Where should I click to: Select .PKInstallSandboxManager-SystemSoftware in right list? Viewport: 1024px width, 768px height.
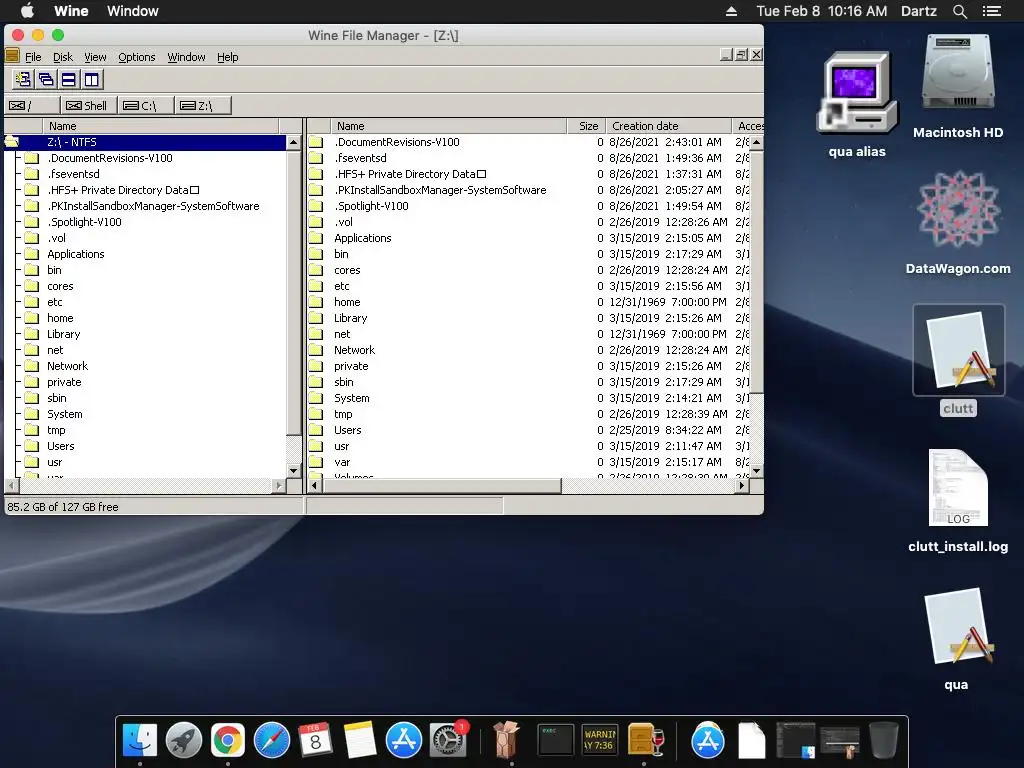click(x=528, y=190)
